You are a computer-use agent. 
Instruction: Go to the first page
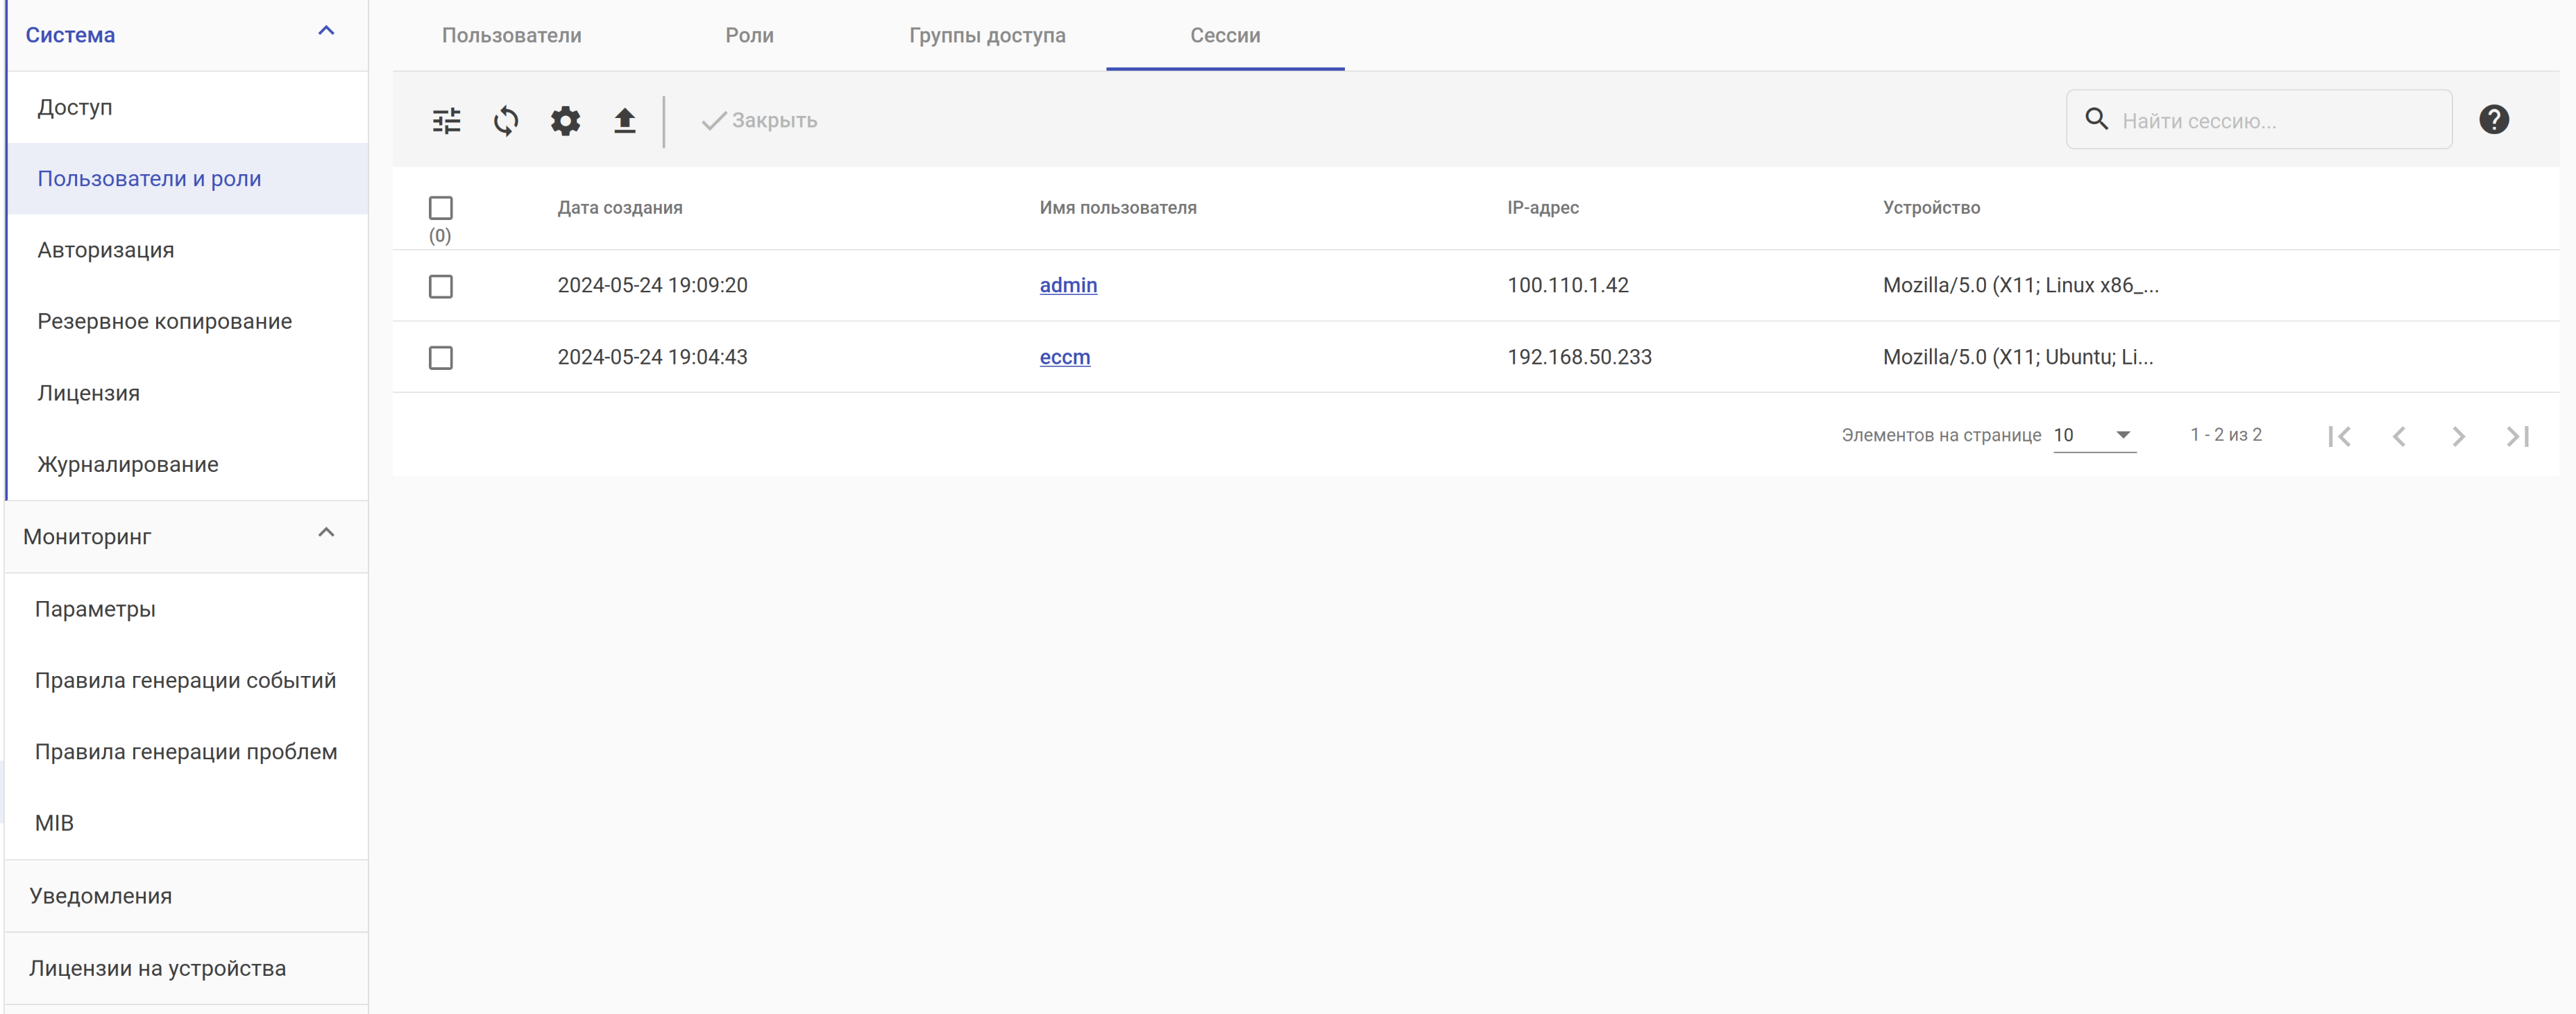(2339, 436)
